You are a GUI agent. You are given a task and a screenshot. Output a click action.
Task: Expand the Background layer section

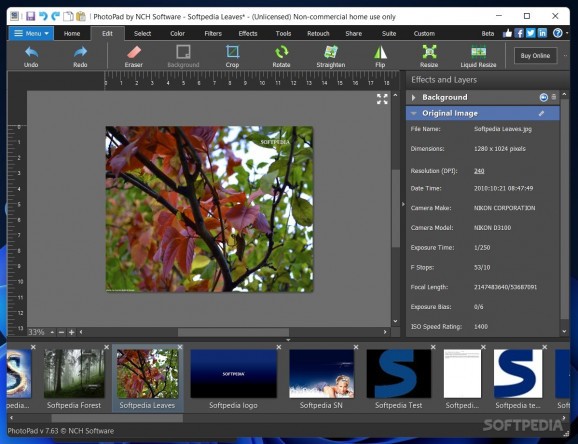pyautogui.click(x=413, y=97)
